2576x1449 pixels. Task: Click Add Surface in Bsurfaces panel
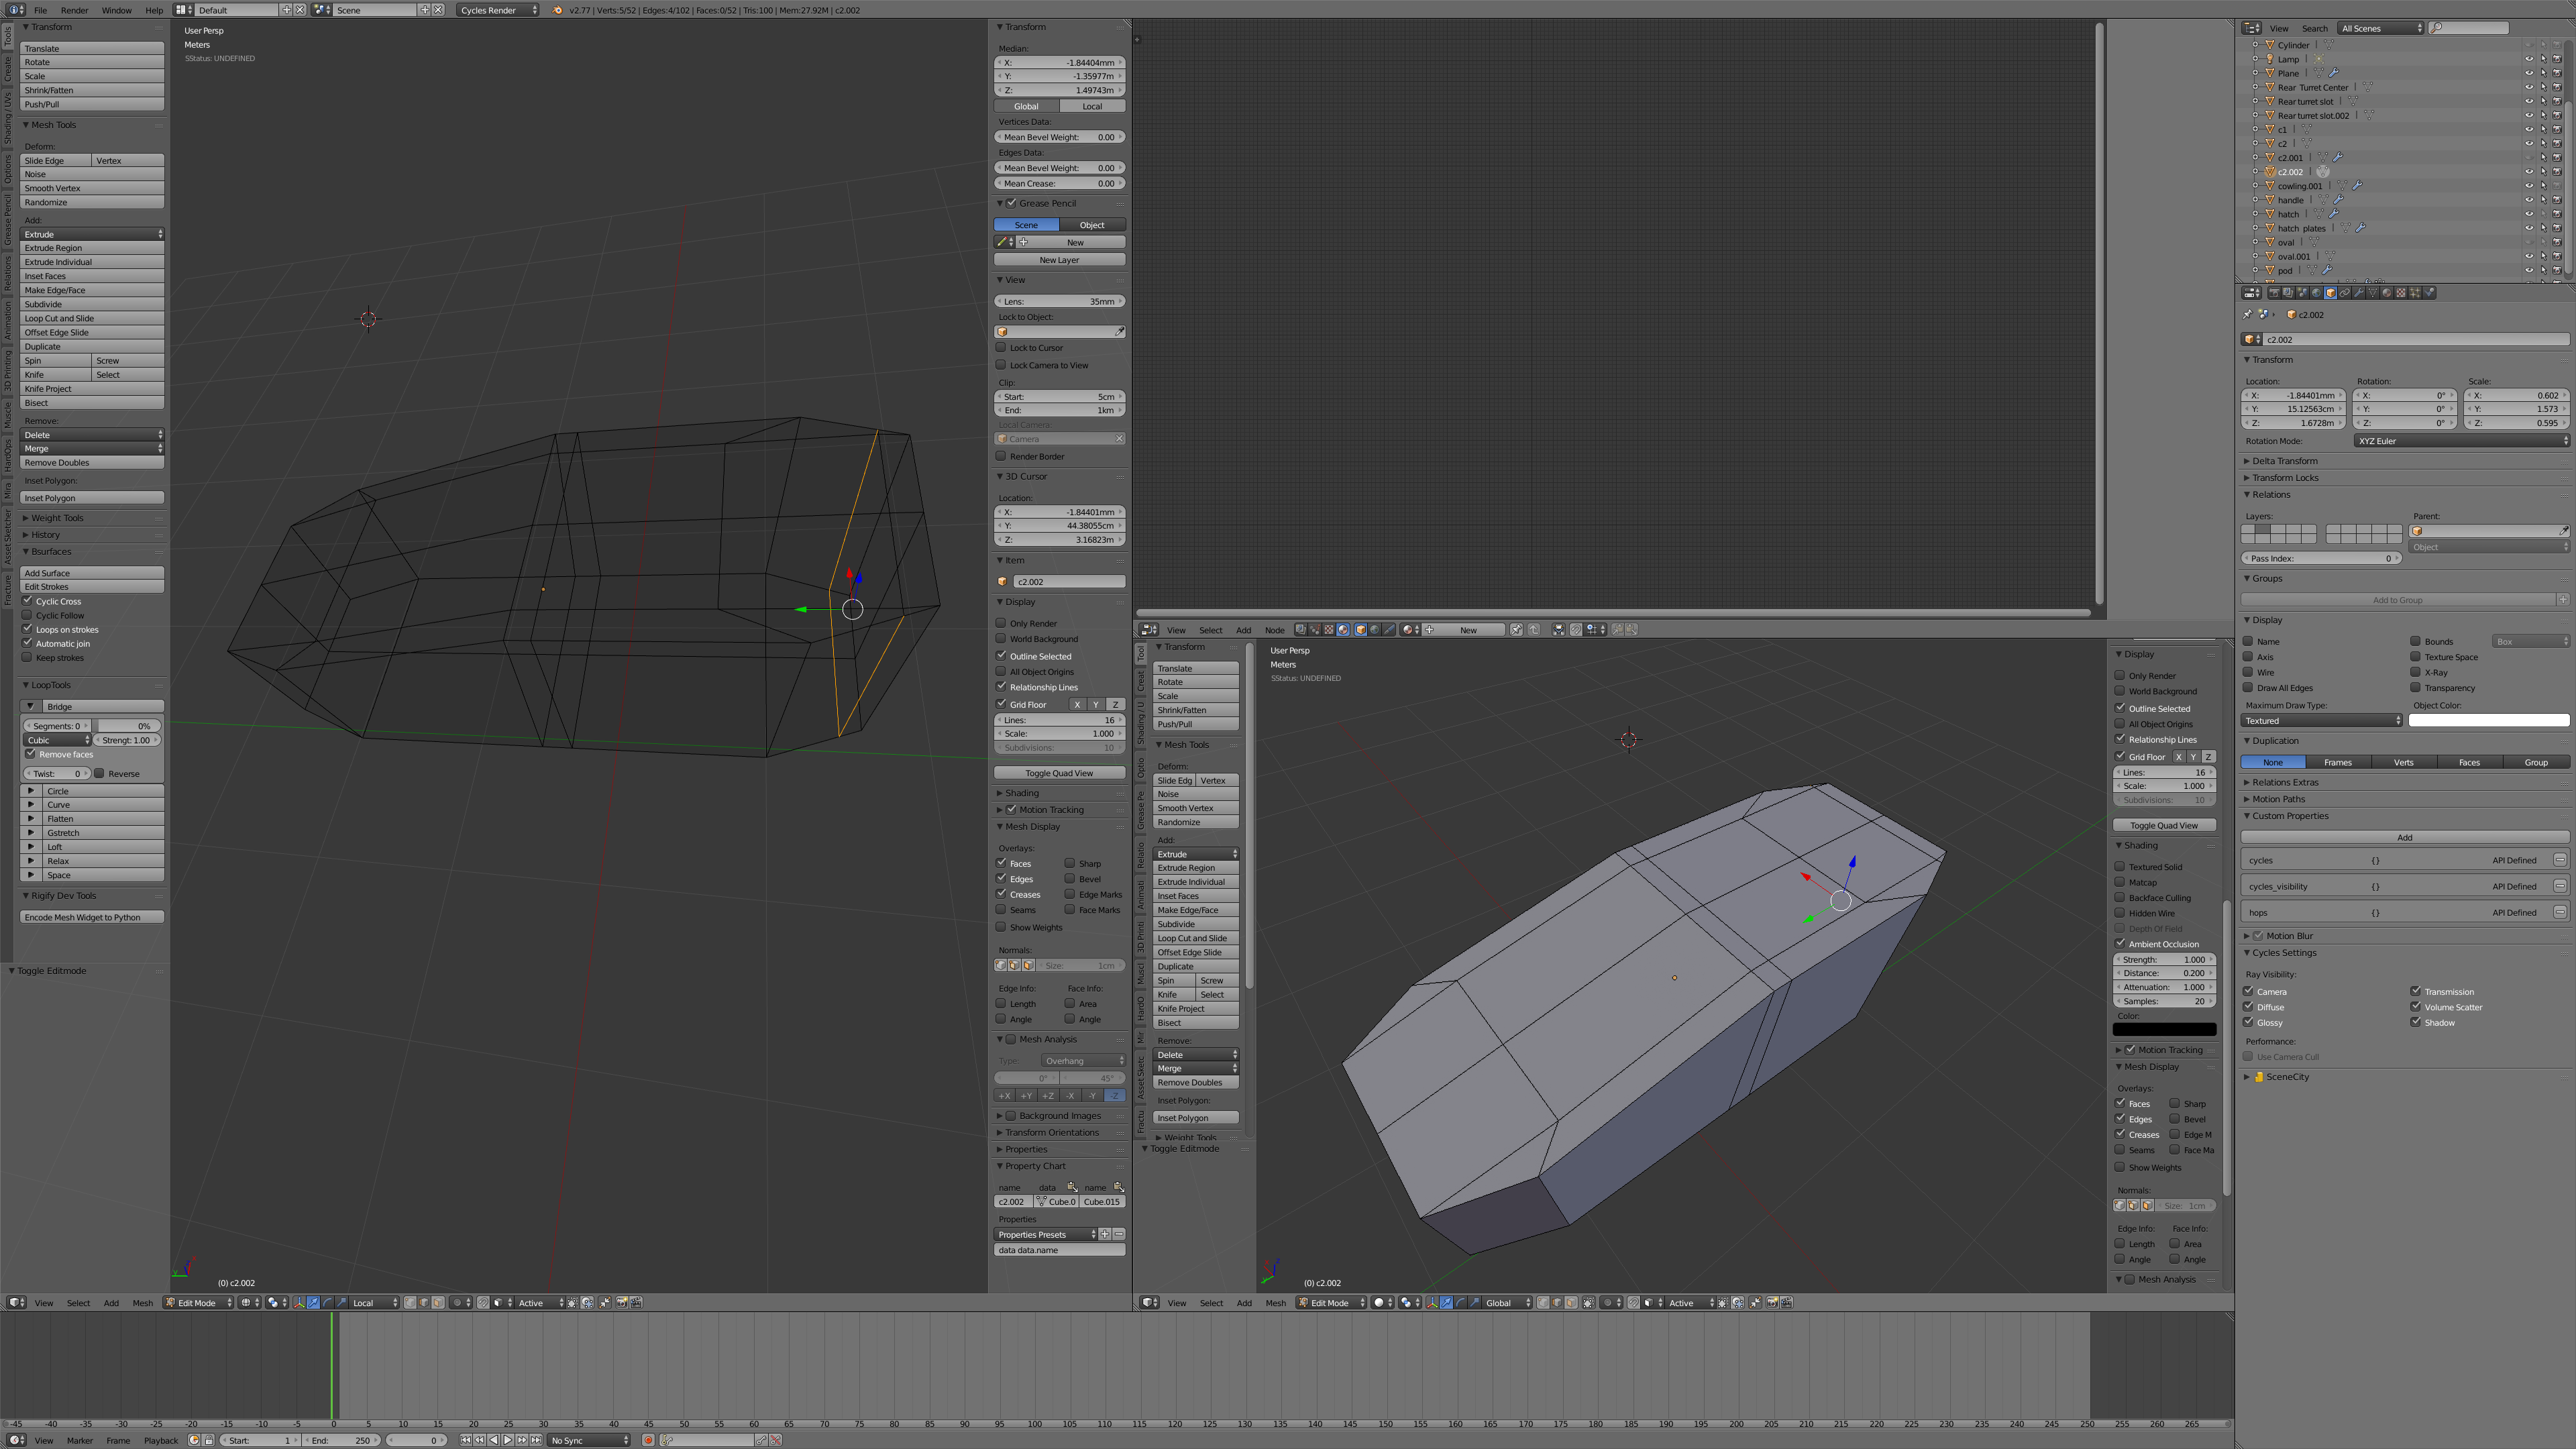(92, 572)
